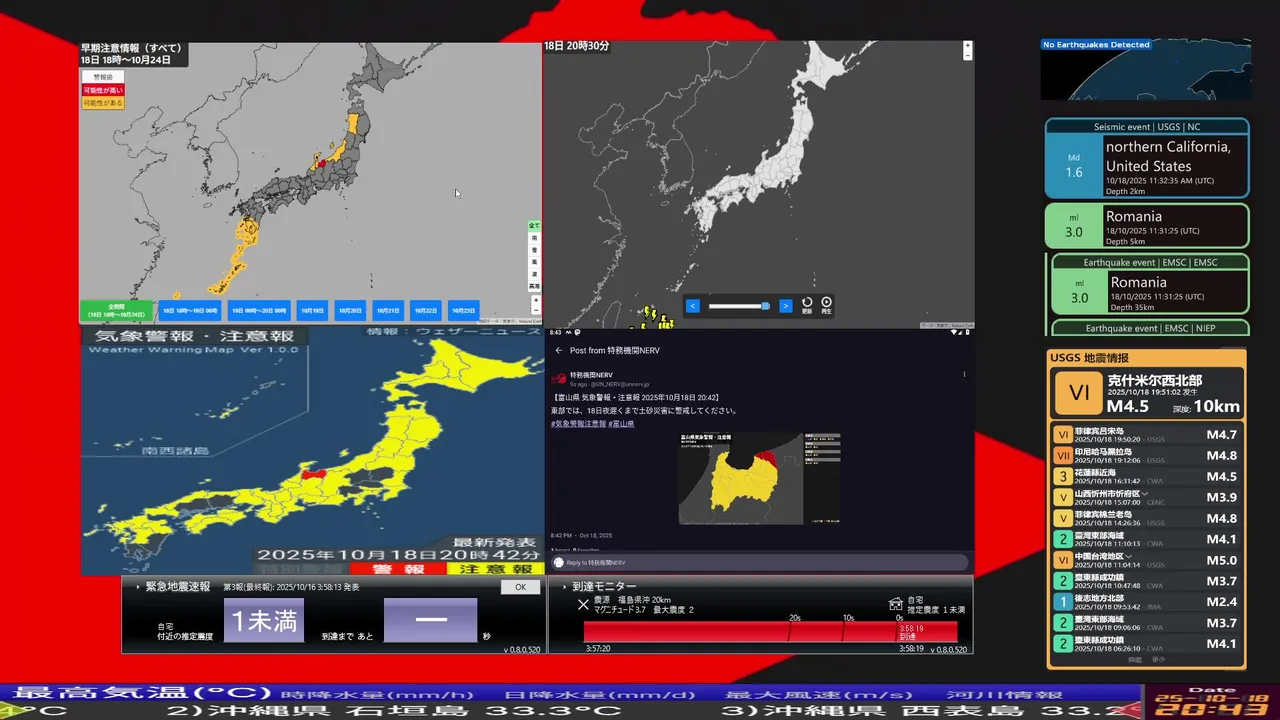Viewport: 1280px width, 720px height.
Task: Select the 10月20日 date button
Action: (x=350, y=311)
